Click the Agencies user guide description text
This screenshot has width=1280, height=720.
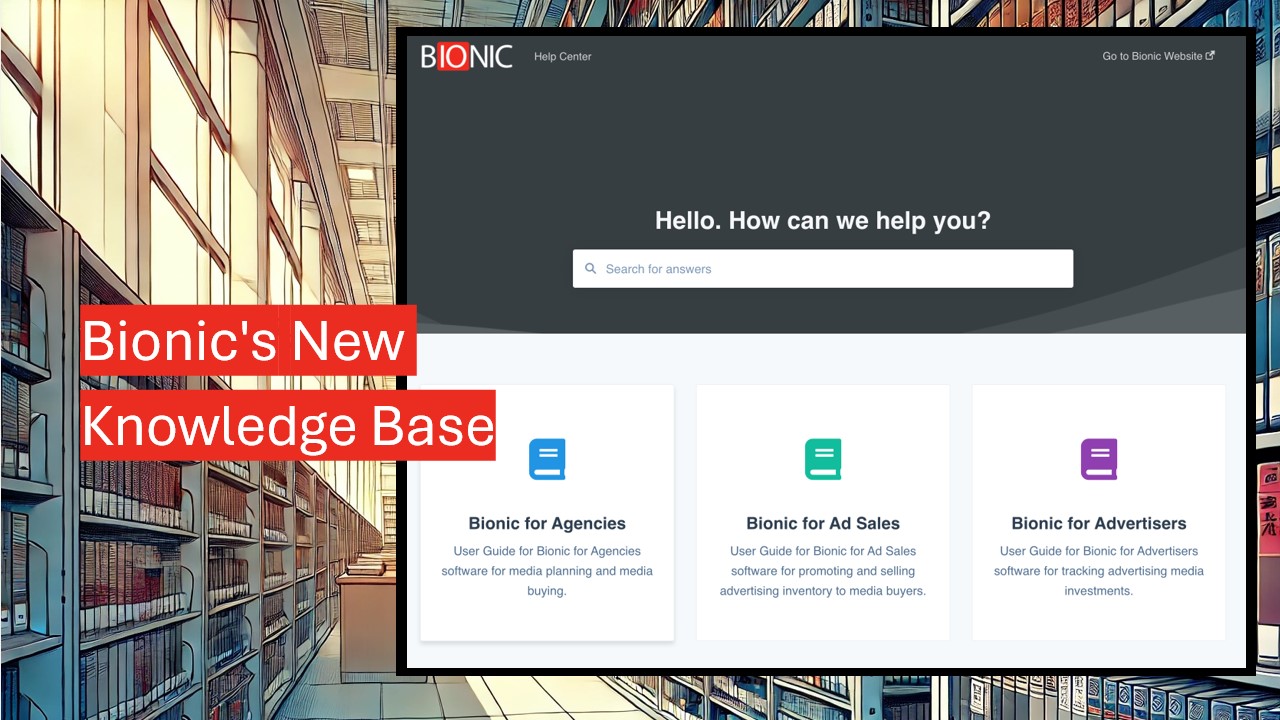547,571
